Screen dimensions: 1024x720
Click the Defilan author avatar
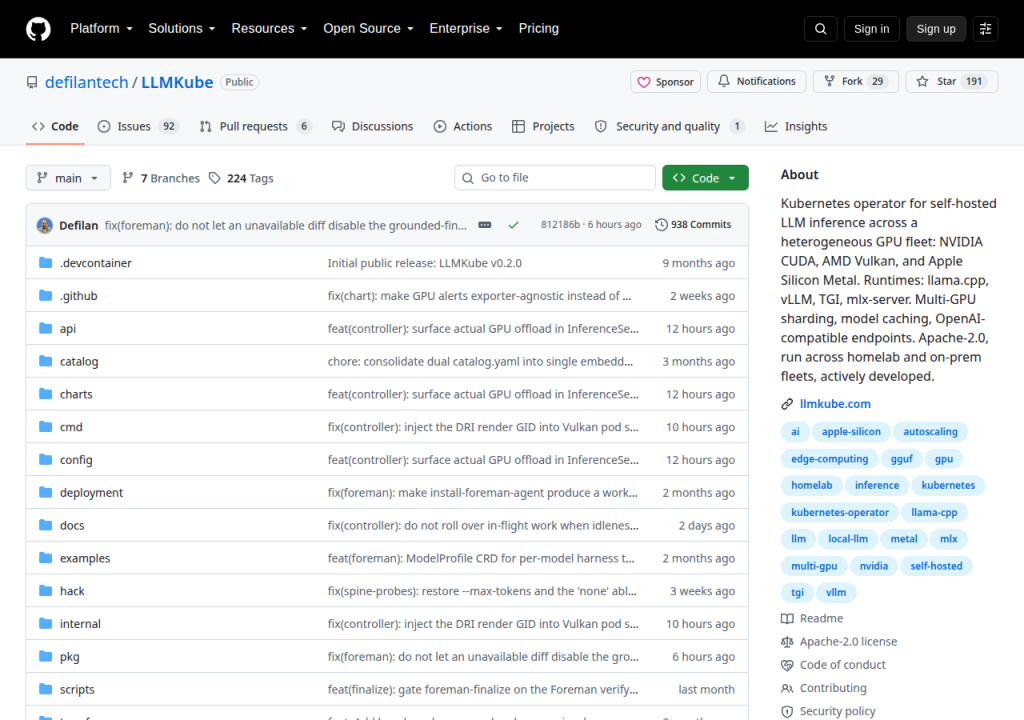(44, 225)
